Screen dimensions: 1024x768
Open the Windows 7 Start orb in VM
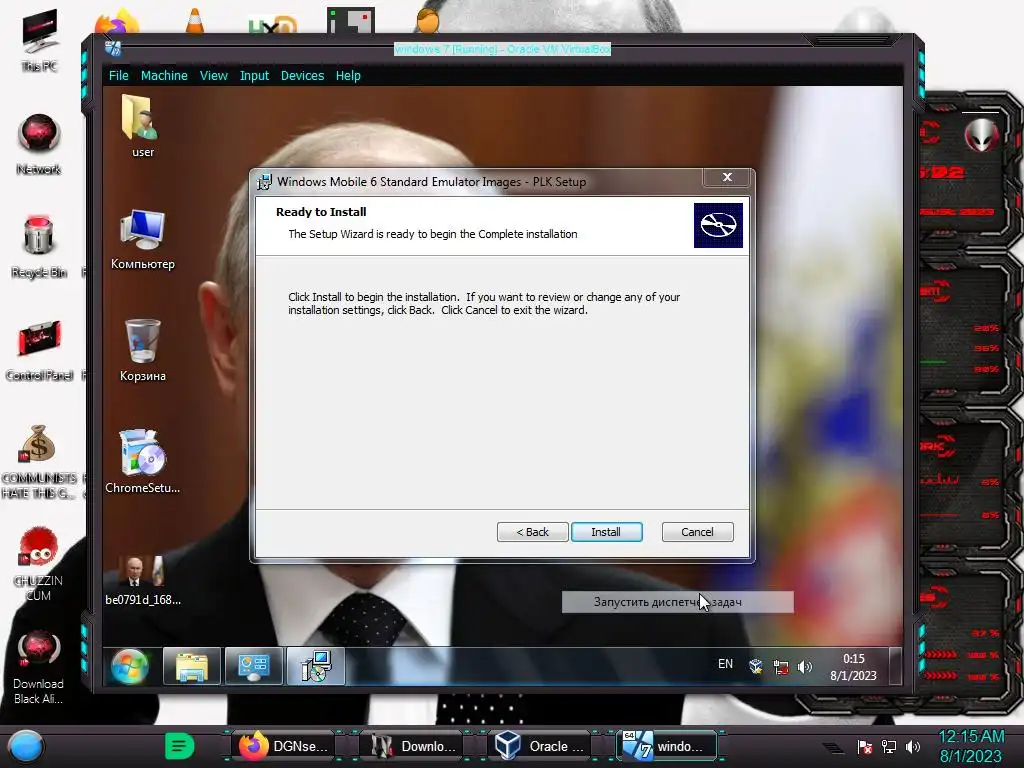(129, 666)
